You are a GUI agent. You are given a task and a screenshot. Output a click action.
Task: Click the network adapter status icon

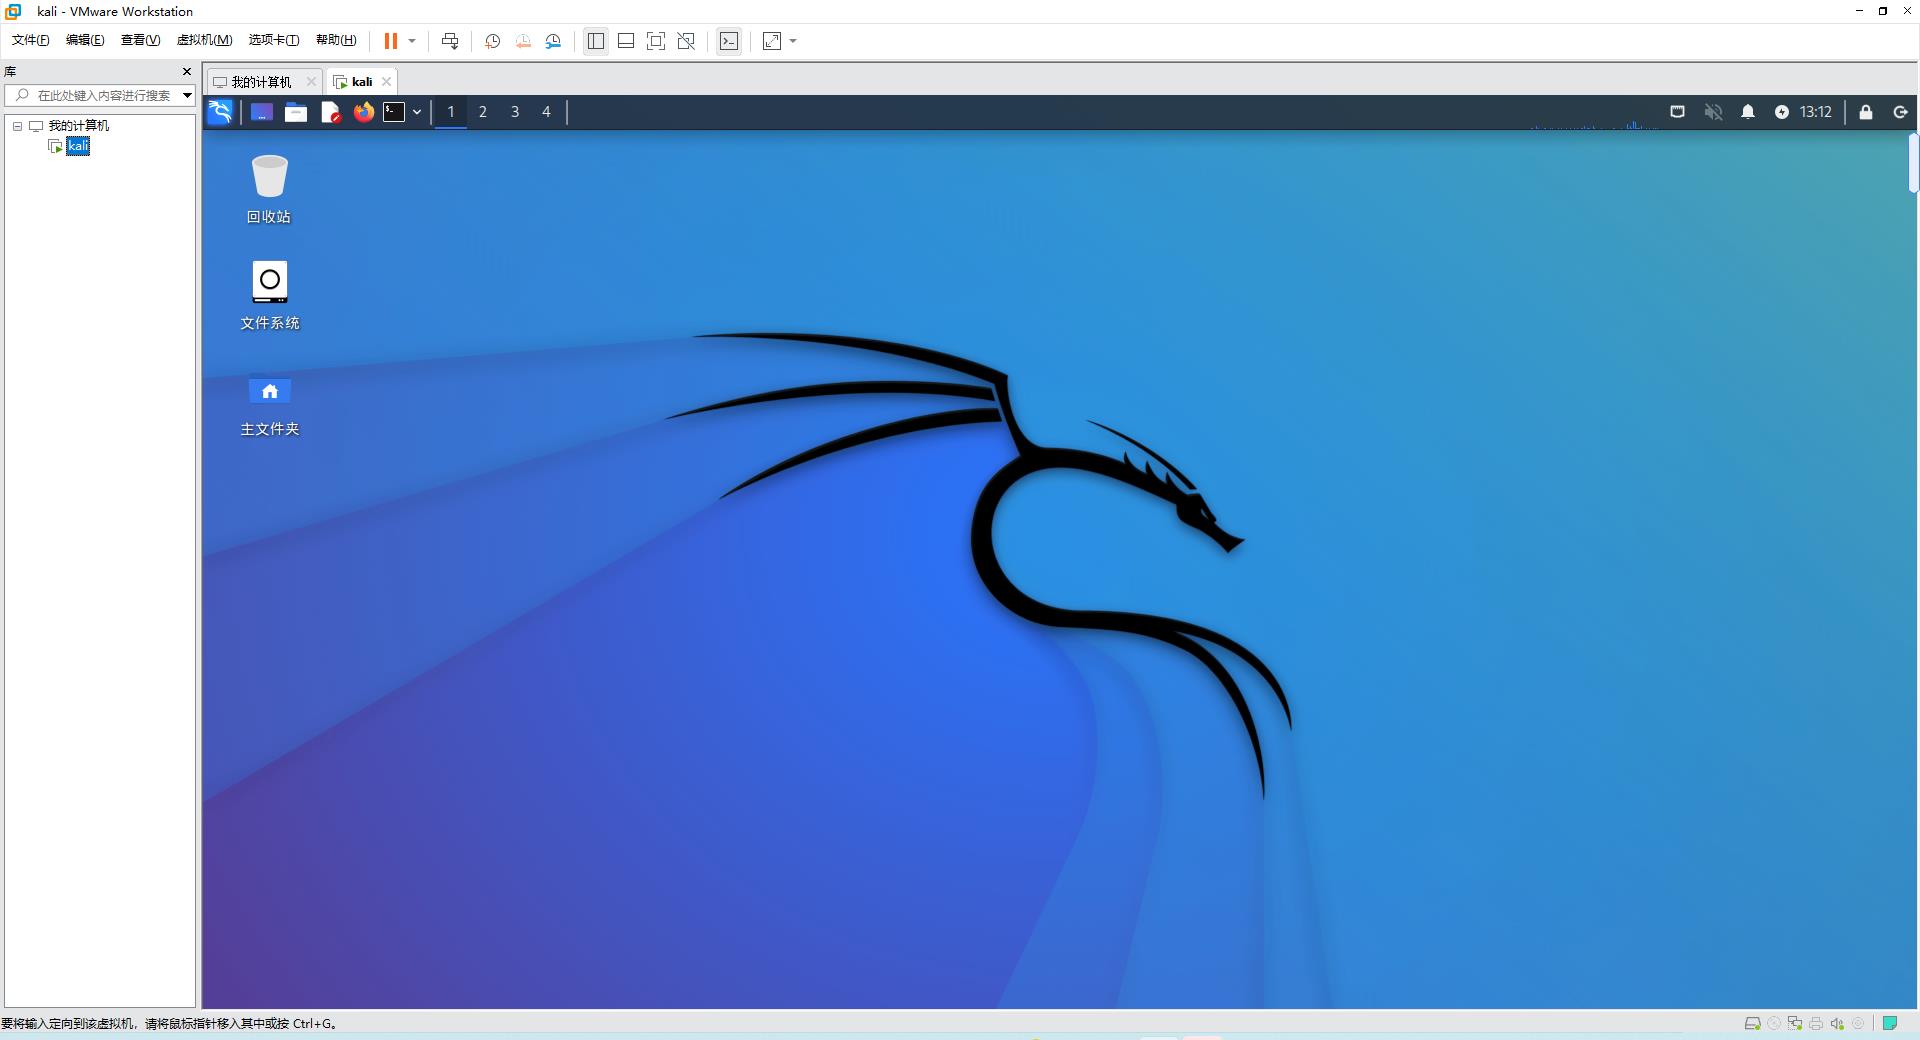point(1795,1023)
